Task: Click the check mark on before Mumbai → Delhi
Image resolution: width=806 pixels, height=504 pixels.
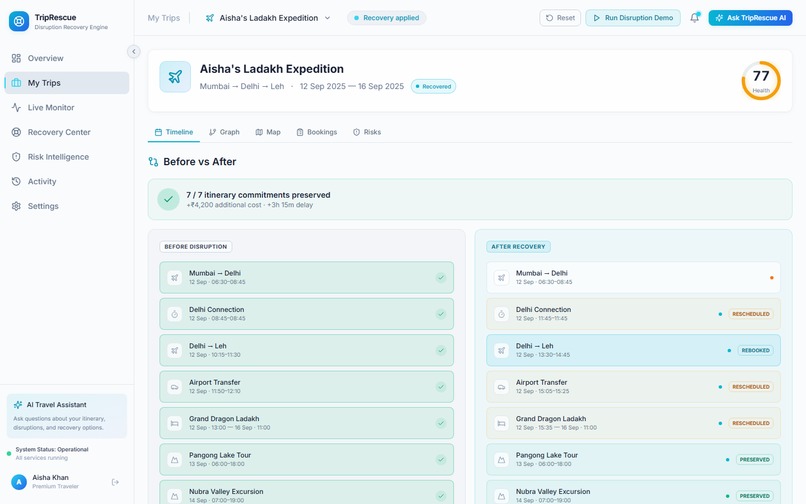Action: point(441,278)
